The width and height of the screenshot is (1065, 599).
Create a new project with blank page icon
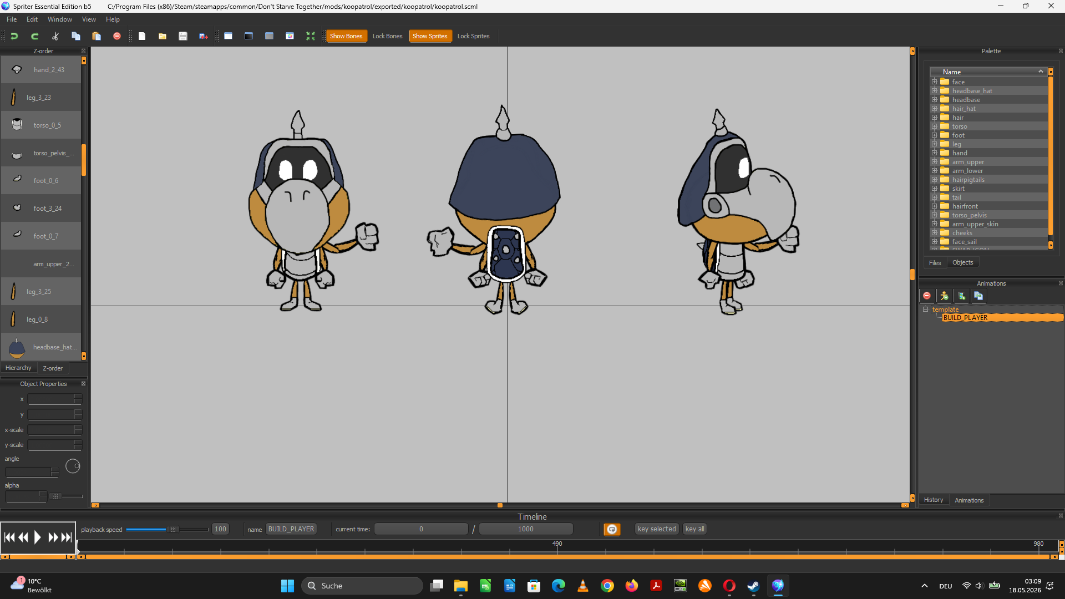[142, 36]
